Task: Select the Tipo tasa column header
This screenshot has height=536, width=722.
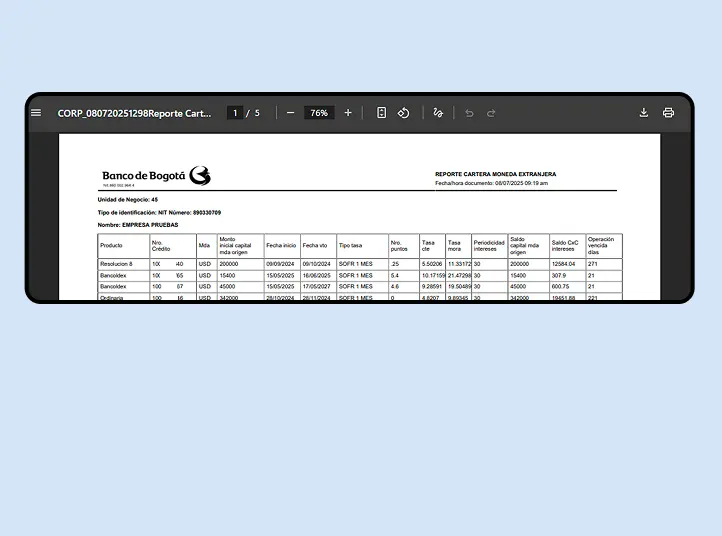Action: click(362, 246)
